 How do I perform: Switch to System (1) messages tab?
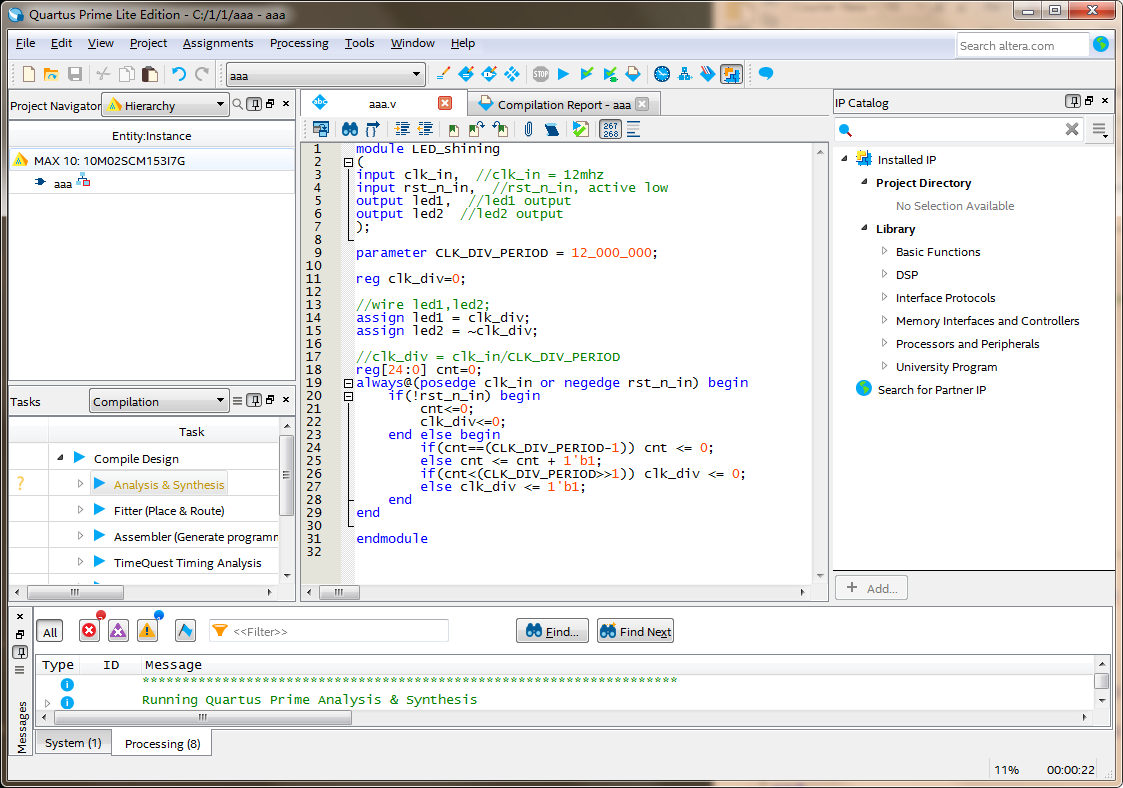pos(73,743)
